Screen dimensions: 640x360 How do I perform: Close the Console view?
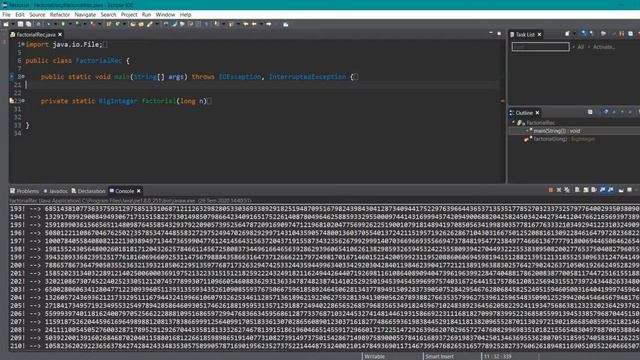coord(139,191)
